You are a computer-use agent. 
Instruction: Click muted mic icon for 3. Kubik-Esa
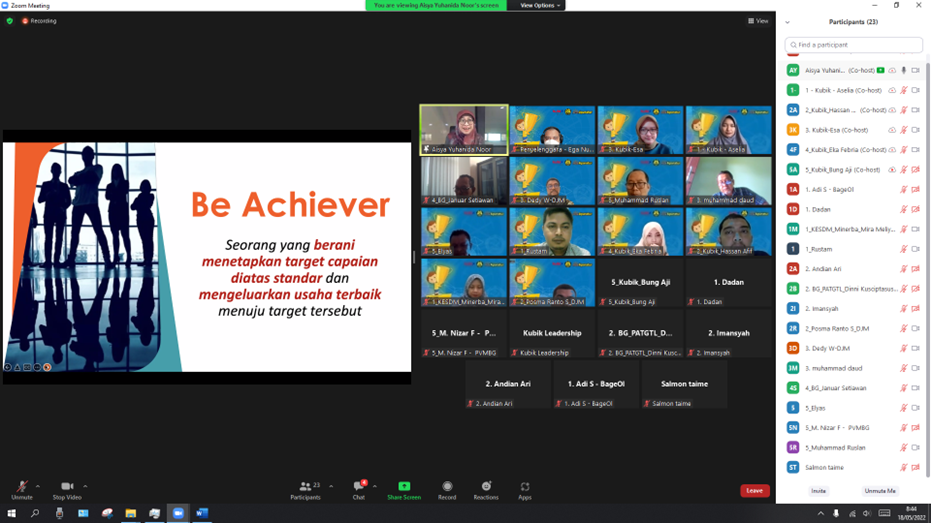tap(904, 130)
